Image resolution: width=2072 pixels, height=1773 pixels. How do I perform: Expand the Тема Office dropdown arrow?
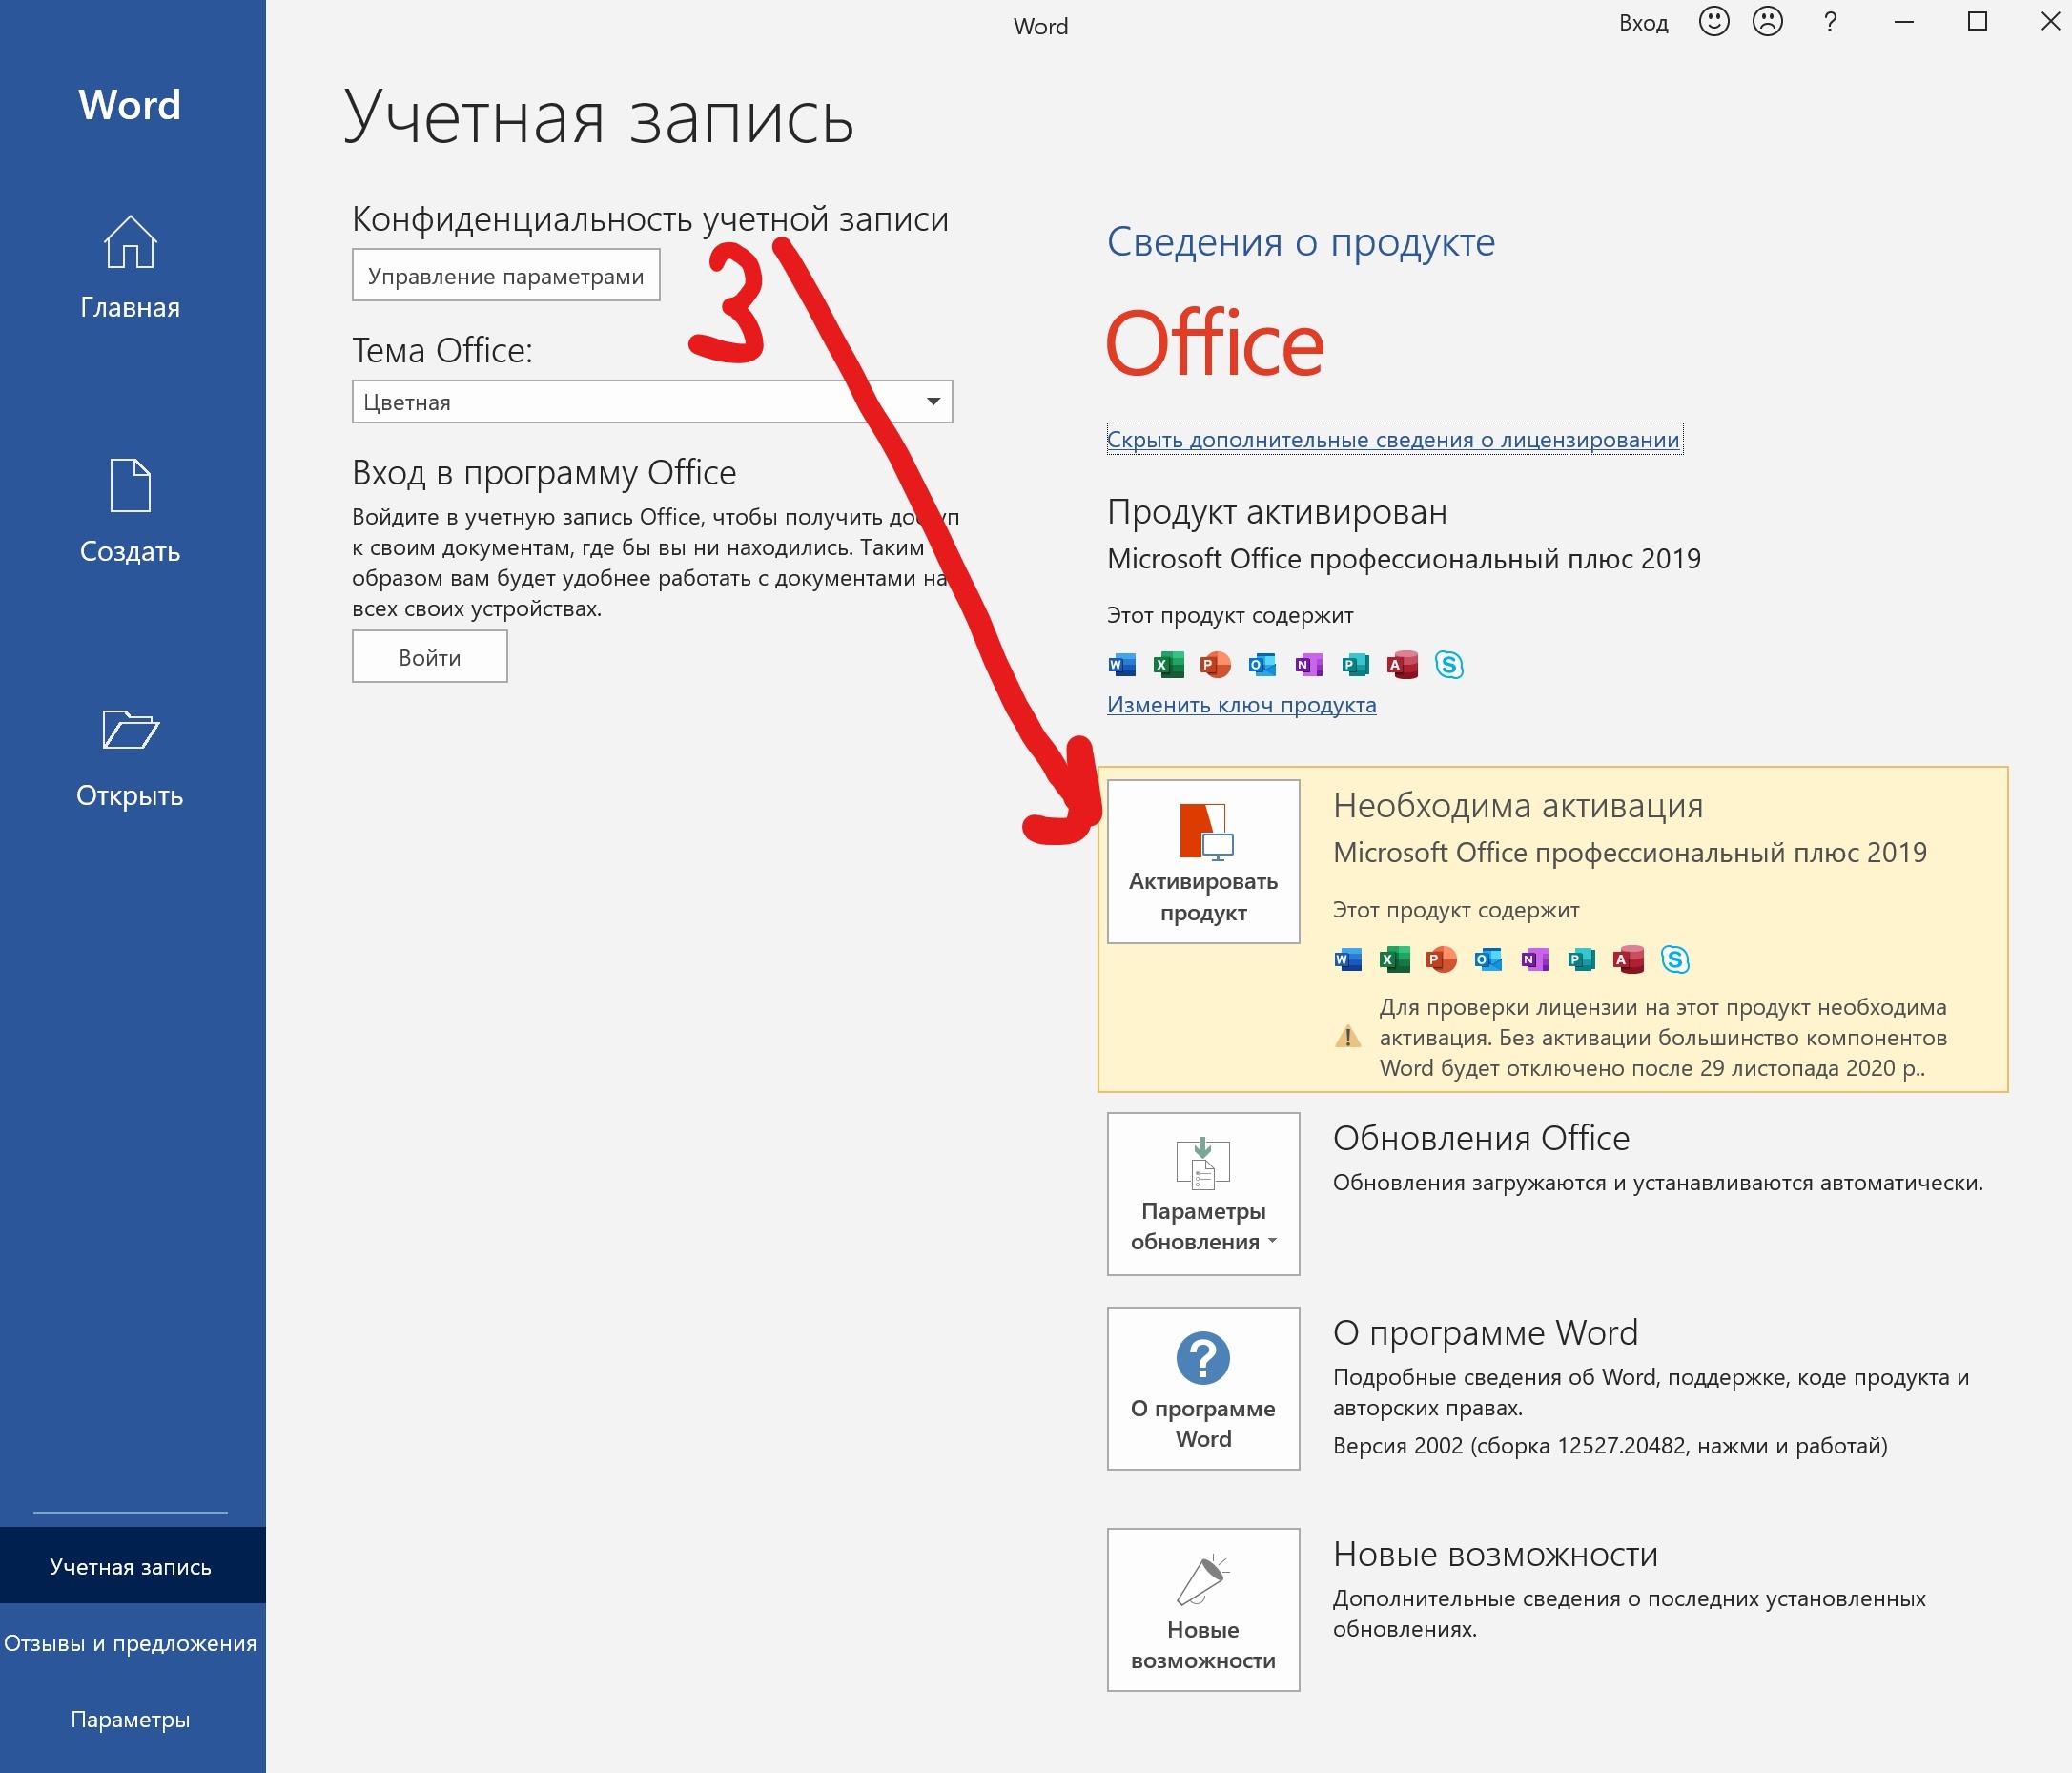point(932,402)
